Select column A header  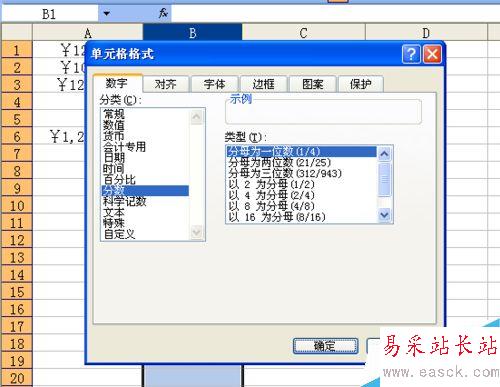88,33
